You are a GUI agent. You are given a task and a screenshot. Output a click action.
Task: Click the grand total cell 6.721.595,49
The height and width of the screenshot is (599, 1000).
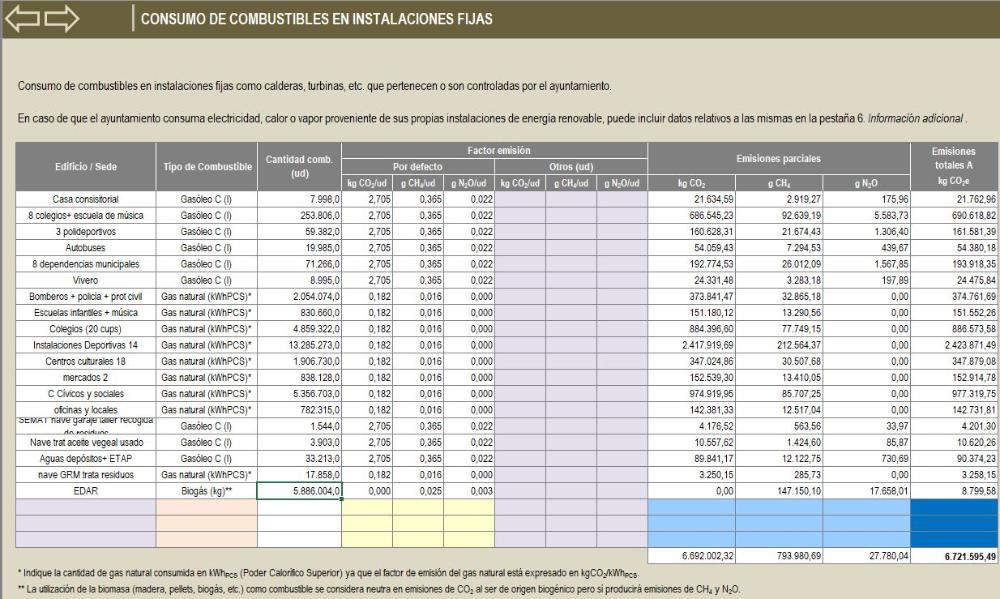click(954, 555)
